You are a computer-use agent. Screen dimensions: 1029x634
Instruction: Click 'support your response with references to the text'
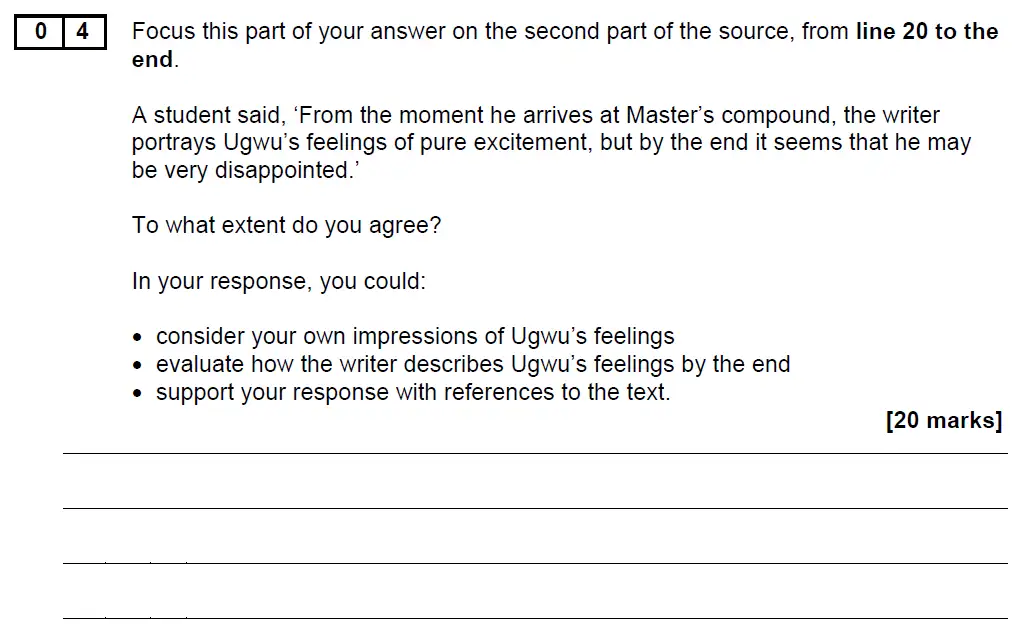tap(413, 392)
